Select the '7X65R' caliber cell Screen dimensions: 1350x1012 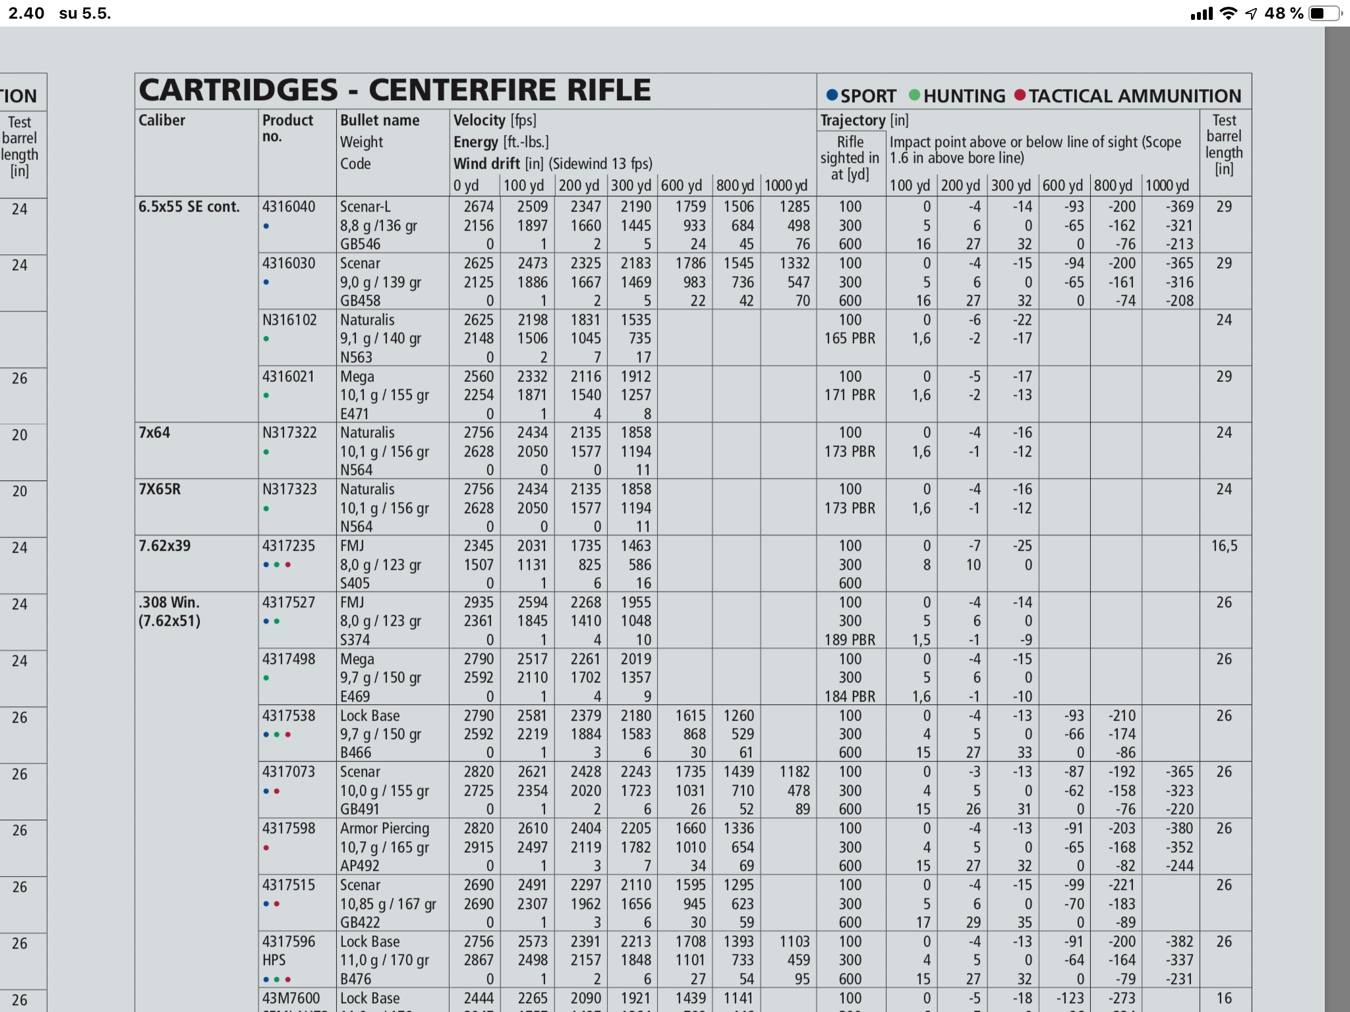(159, 489)
